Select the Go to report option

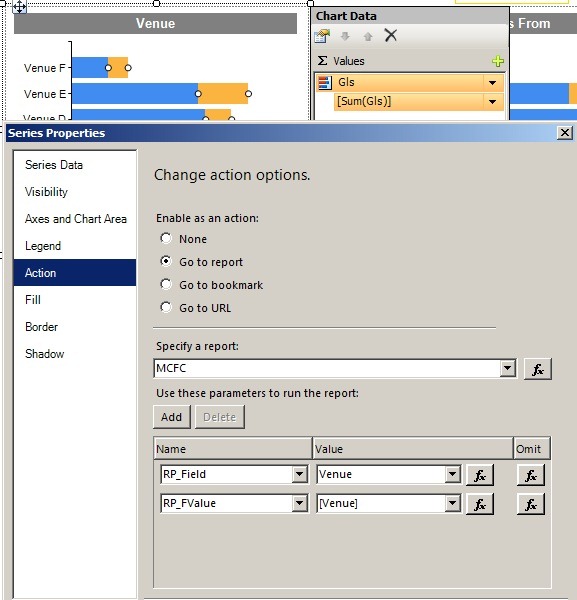point(166,261)
